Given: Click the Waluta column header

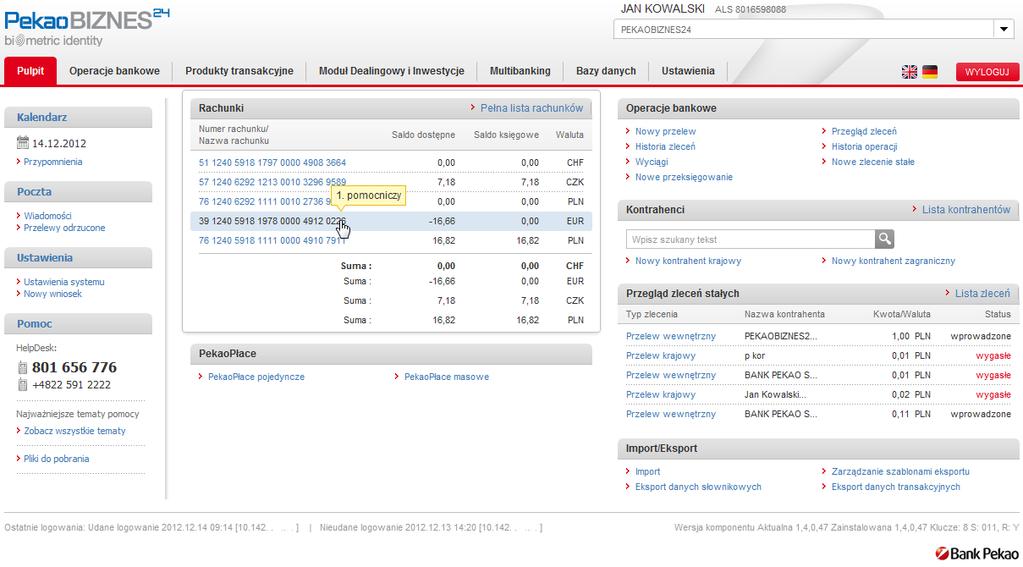Looking at the screenshot, I should pyautogui.click(x=570, y=135).
